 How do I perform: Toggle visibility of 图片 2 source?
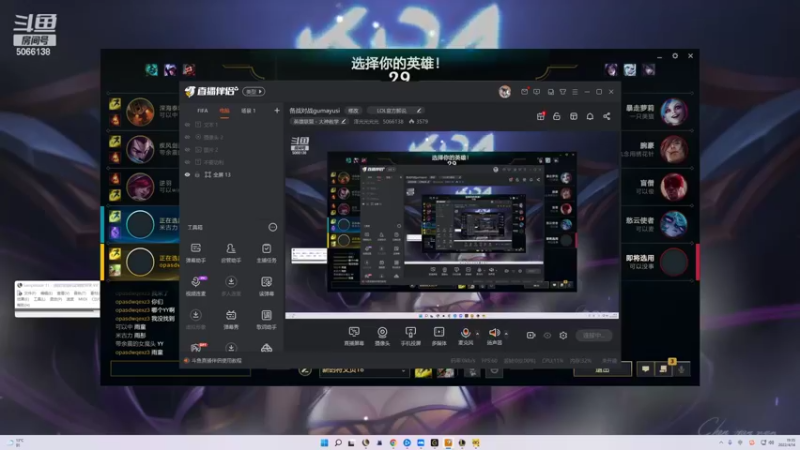coord(187,149)
